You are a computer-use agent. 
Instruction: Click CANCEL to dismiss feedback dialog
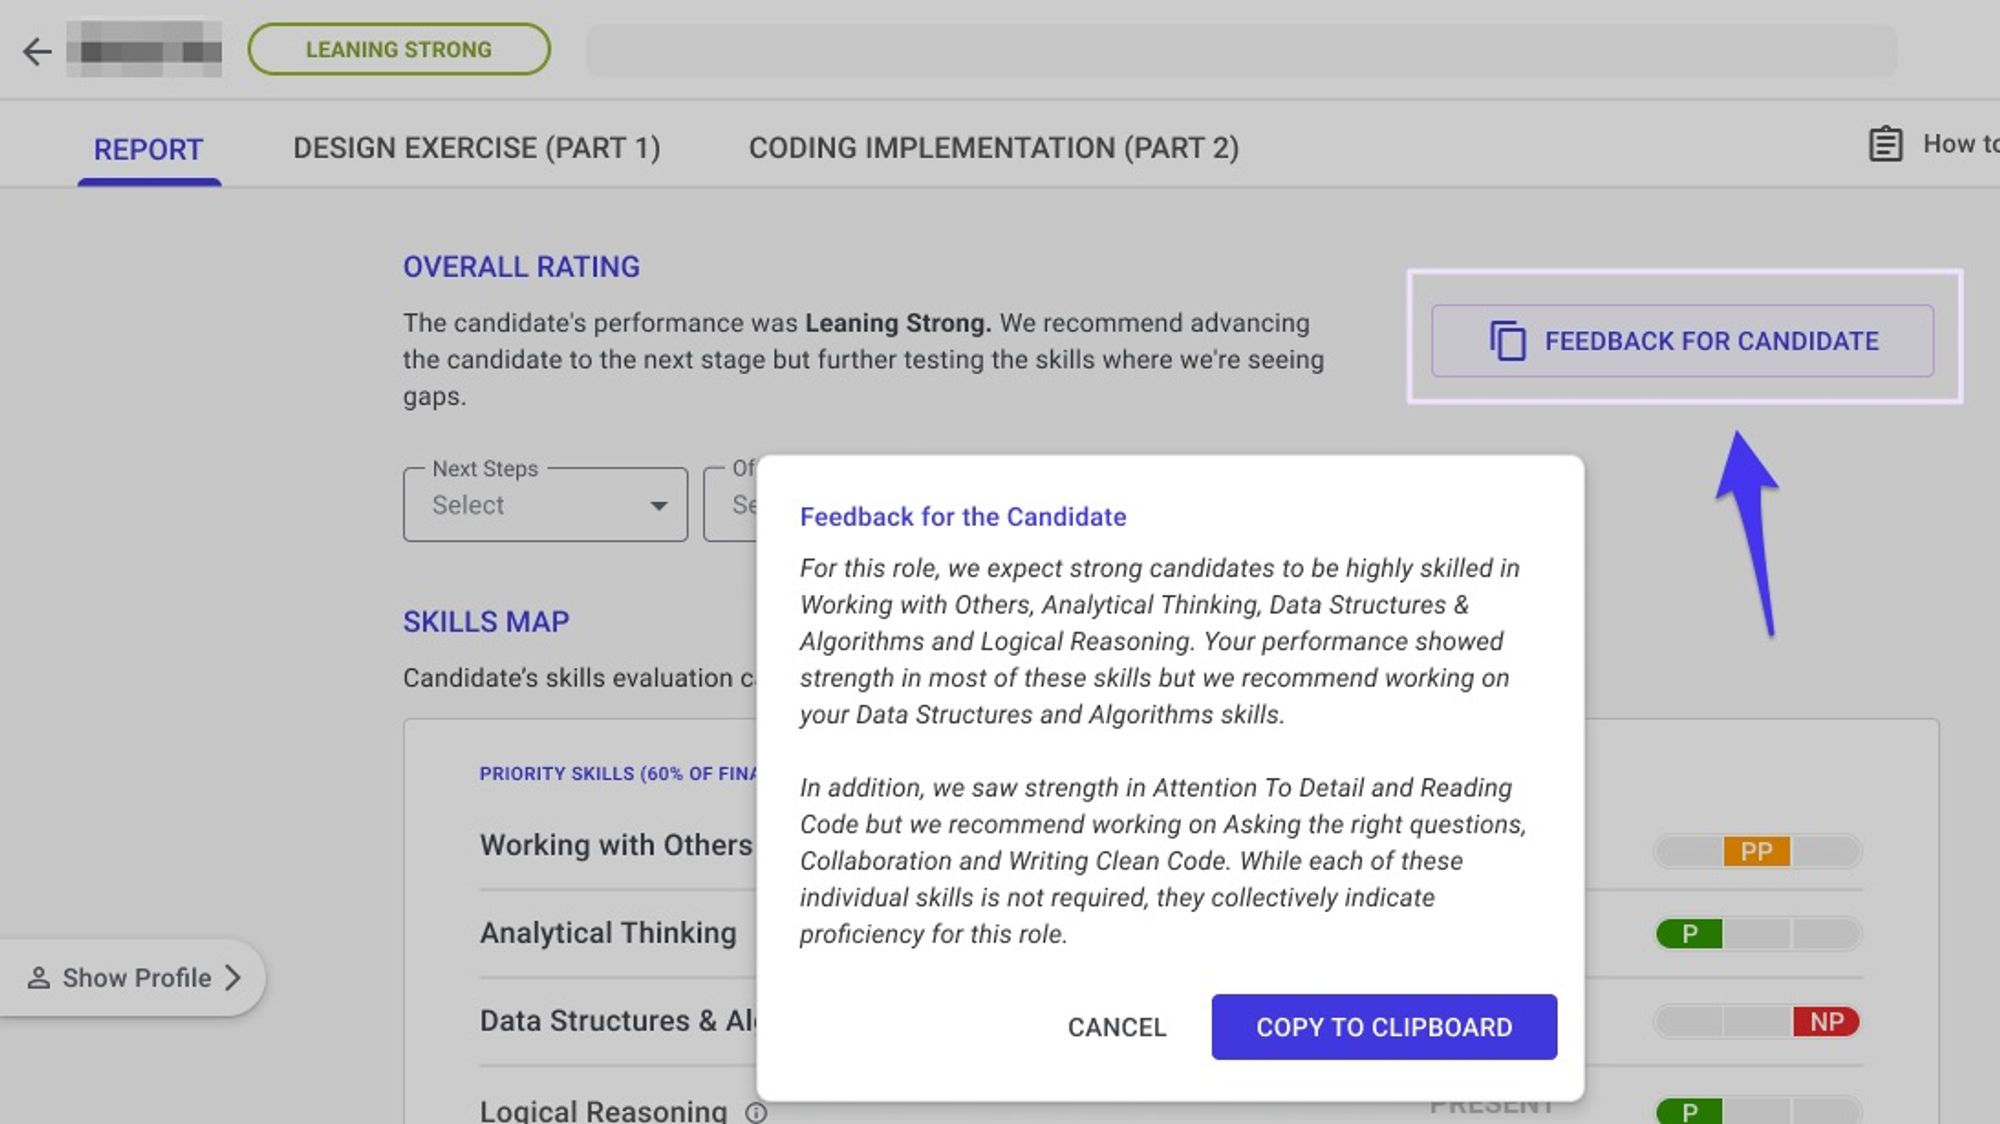[1117, 1026]
